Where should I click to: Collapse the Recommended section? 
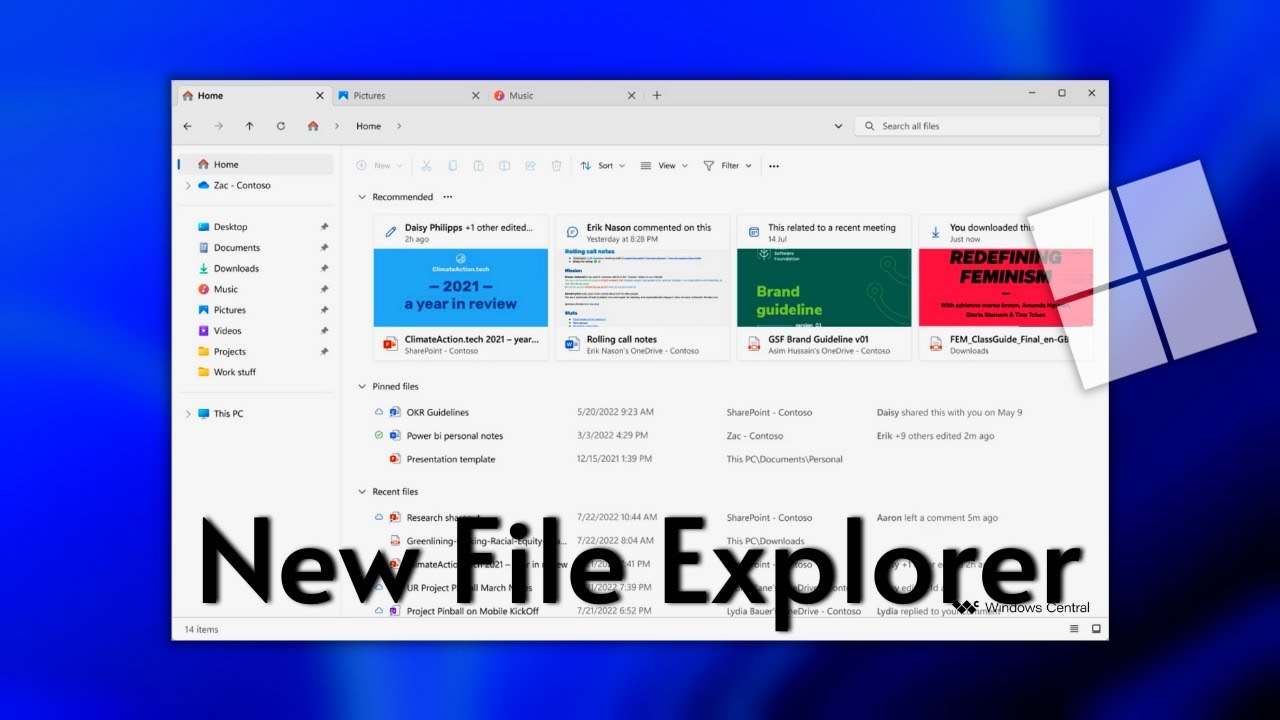pos(362,197)
